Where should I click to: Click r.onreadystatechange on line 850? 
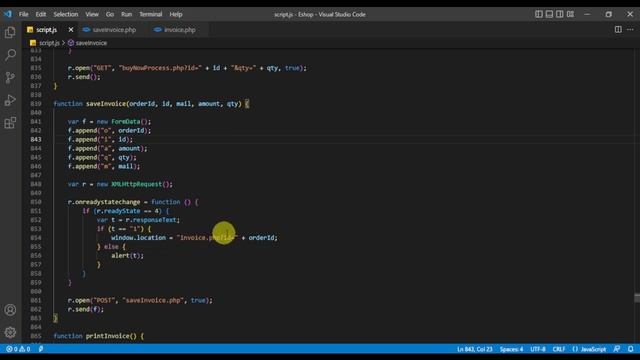104,202
